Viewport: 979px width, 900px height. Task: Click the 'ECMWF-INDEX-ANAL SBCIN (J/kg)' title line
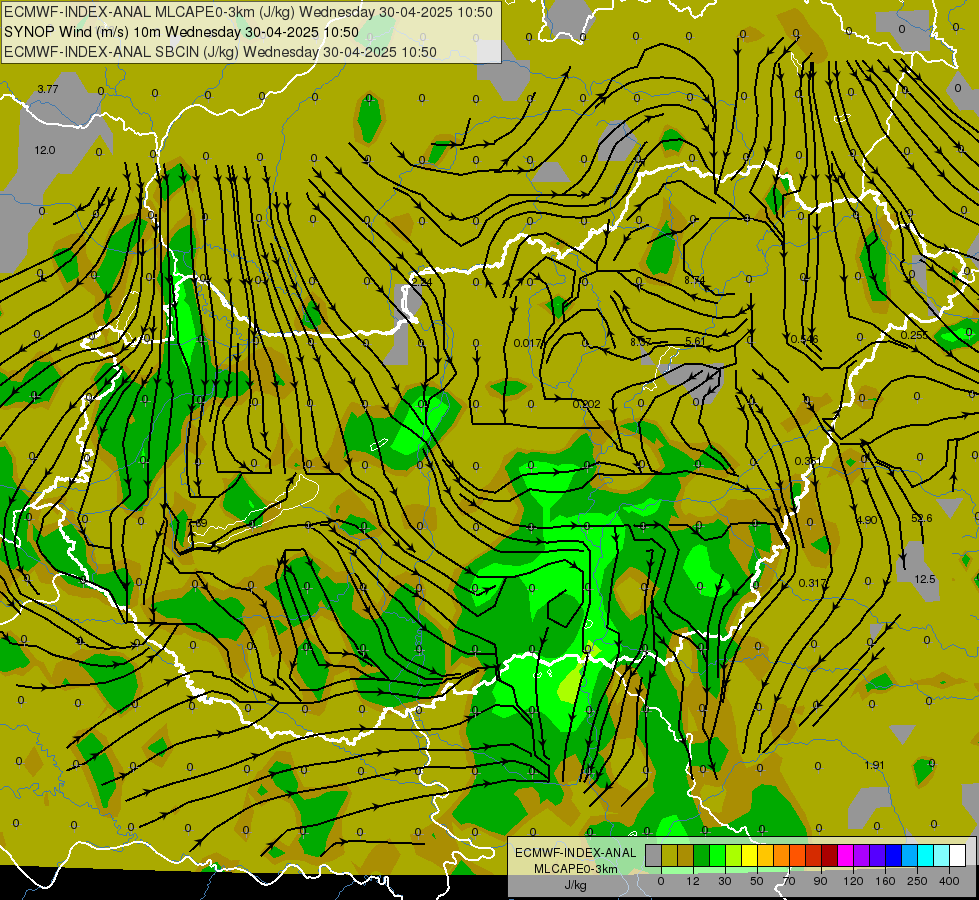[220, 52]
